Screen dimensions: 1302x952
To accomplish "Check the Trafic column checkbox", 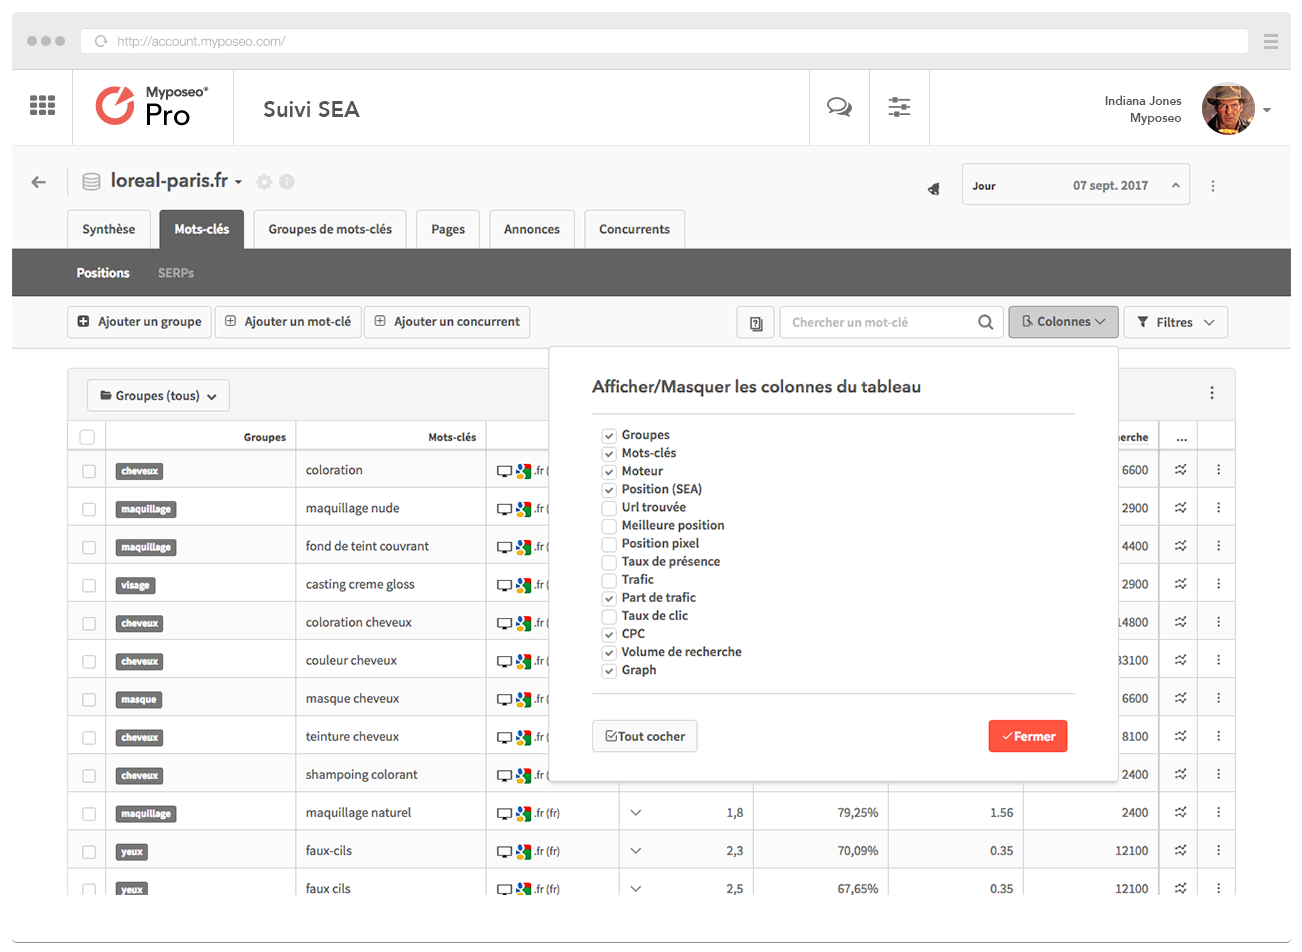I will pos(609,580).
